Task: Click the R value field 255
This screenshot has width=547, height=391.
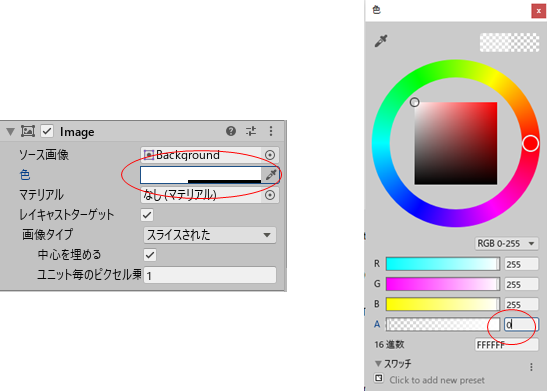Action: point(521,264)
